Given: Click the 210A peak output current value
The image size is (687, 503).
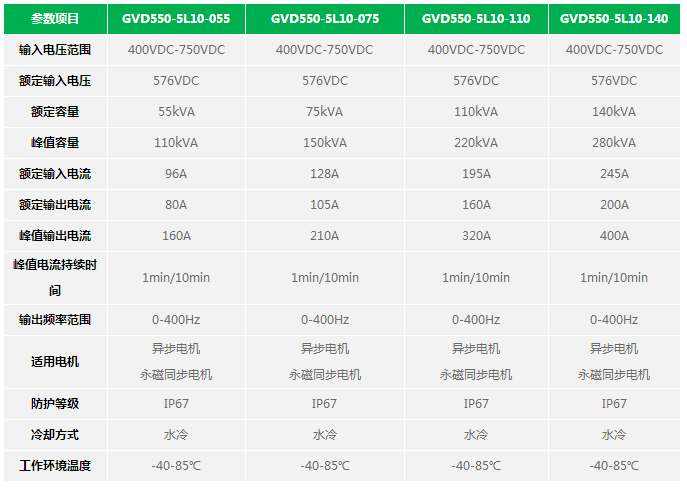Looking at the screenshot, I should [325, 236].
